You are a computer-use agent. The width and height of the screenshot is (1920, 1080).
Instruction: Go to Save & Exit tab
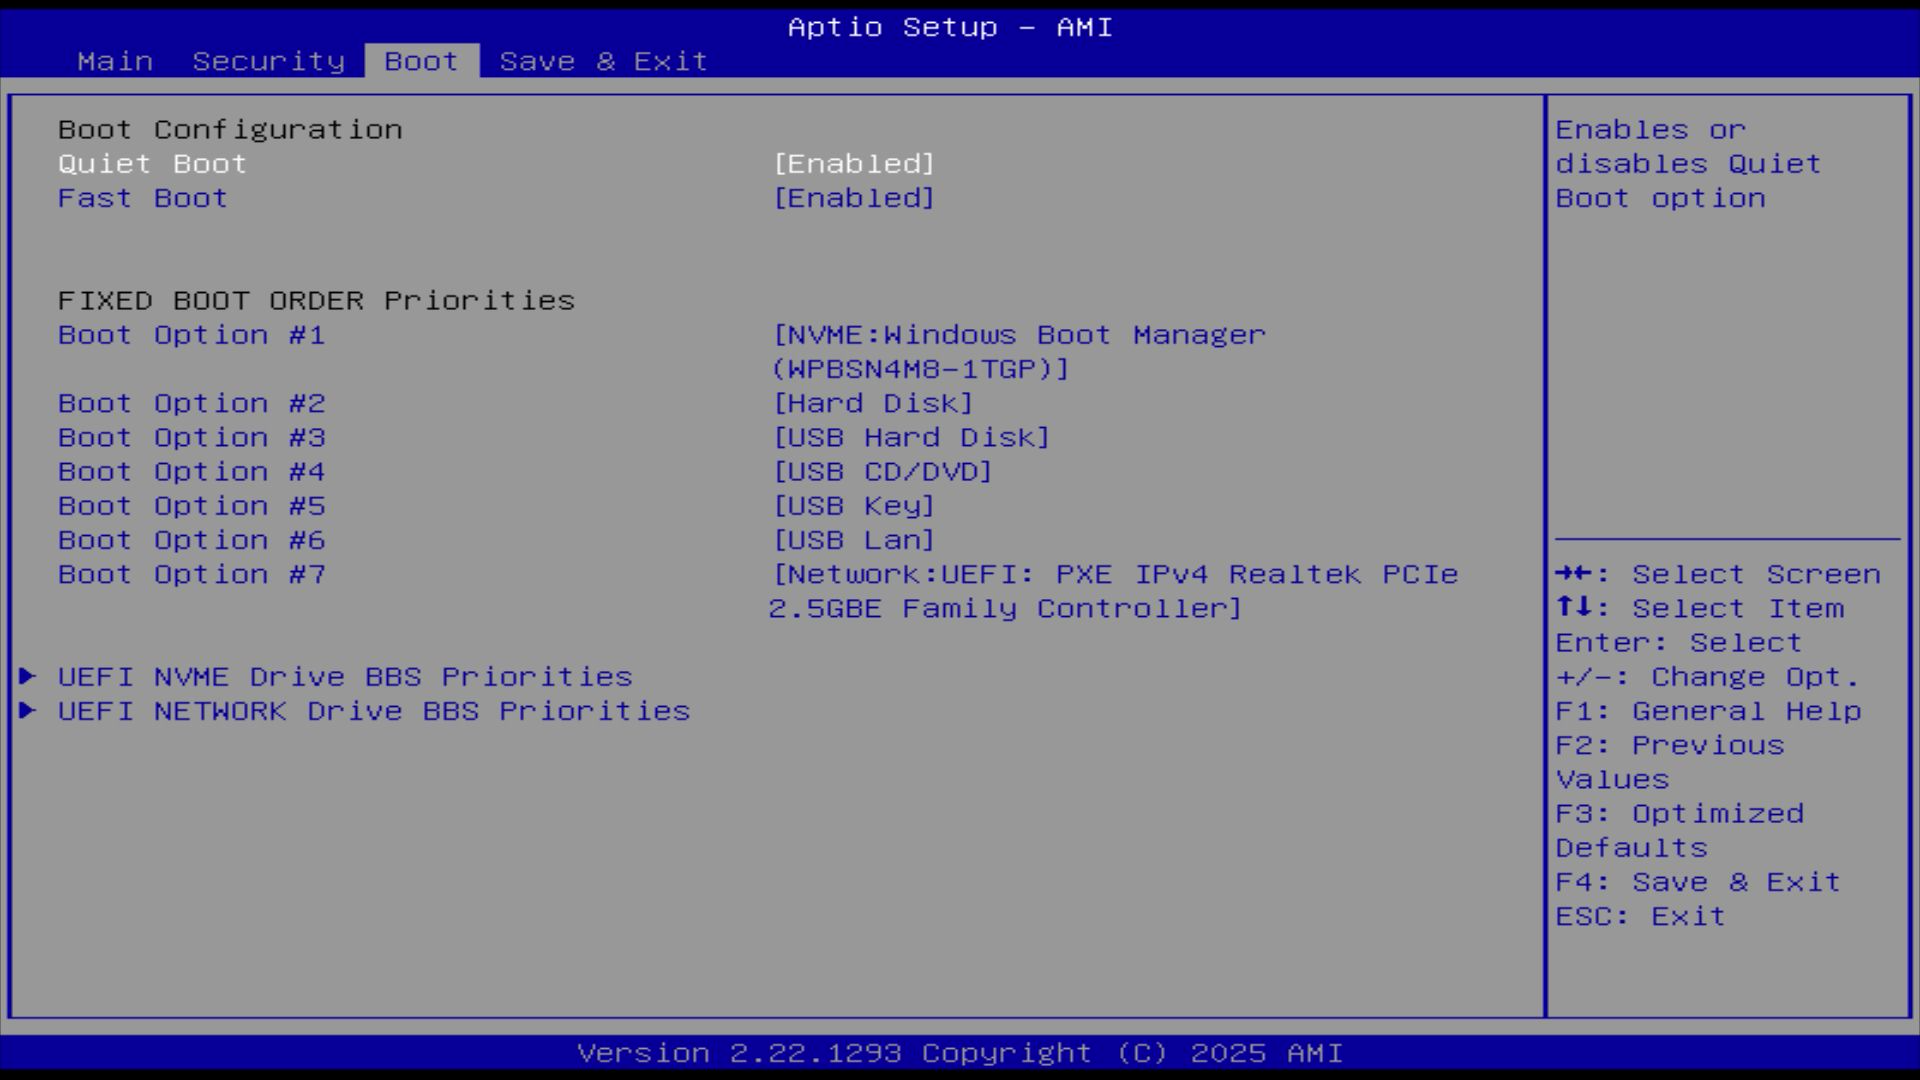coord(603,61)
